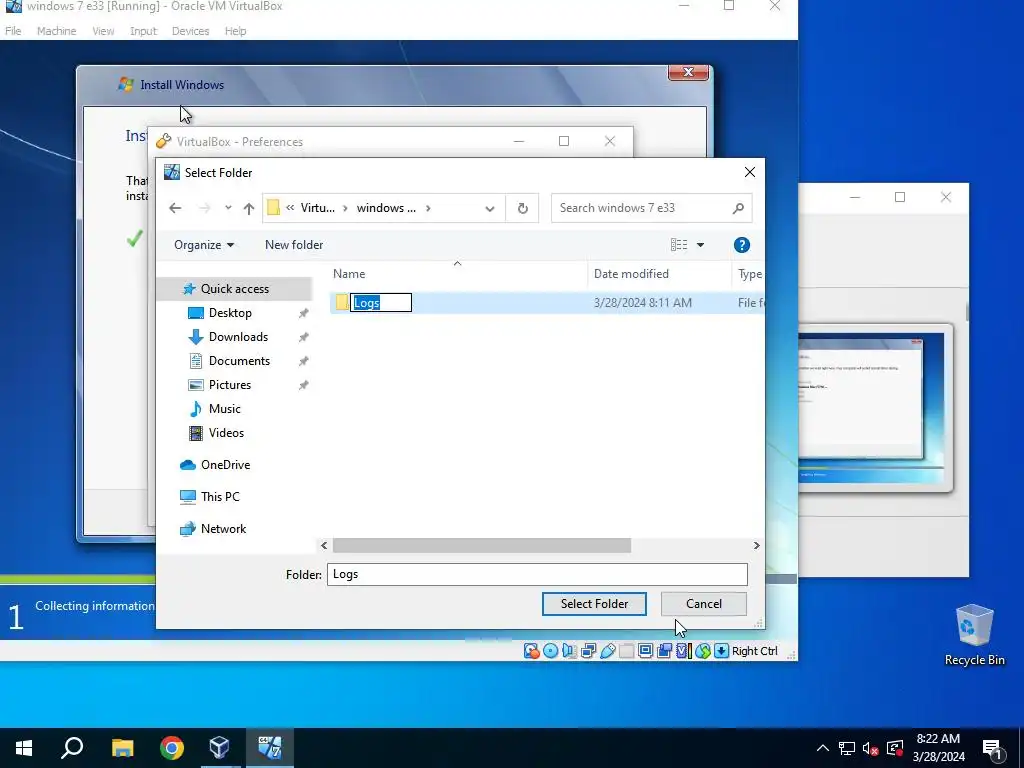Expand the breadcrumb chevron after 'windows ...'
This screenshot has height=768, width=1024.
coord(428,208)
